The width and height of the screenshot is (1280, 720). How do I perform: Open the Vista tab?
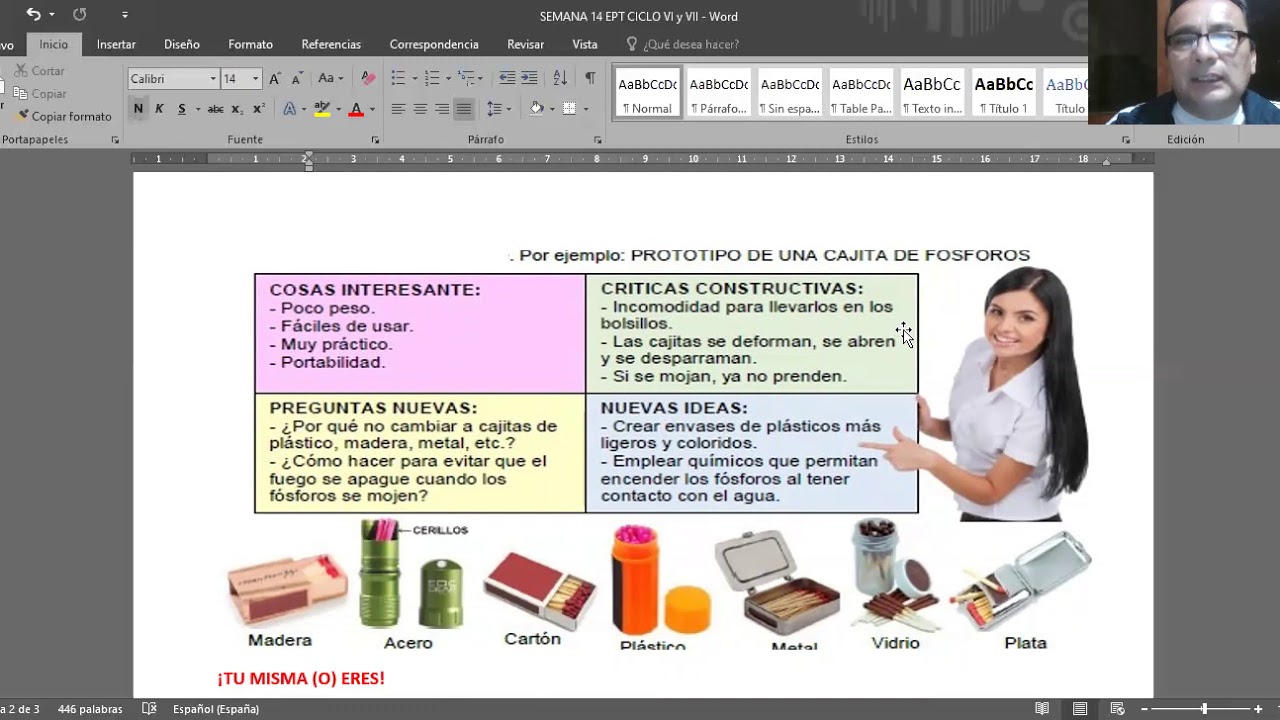tap(585, 44)
